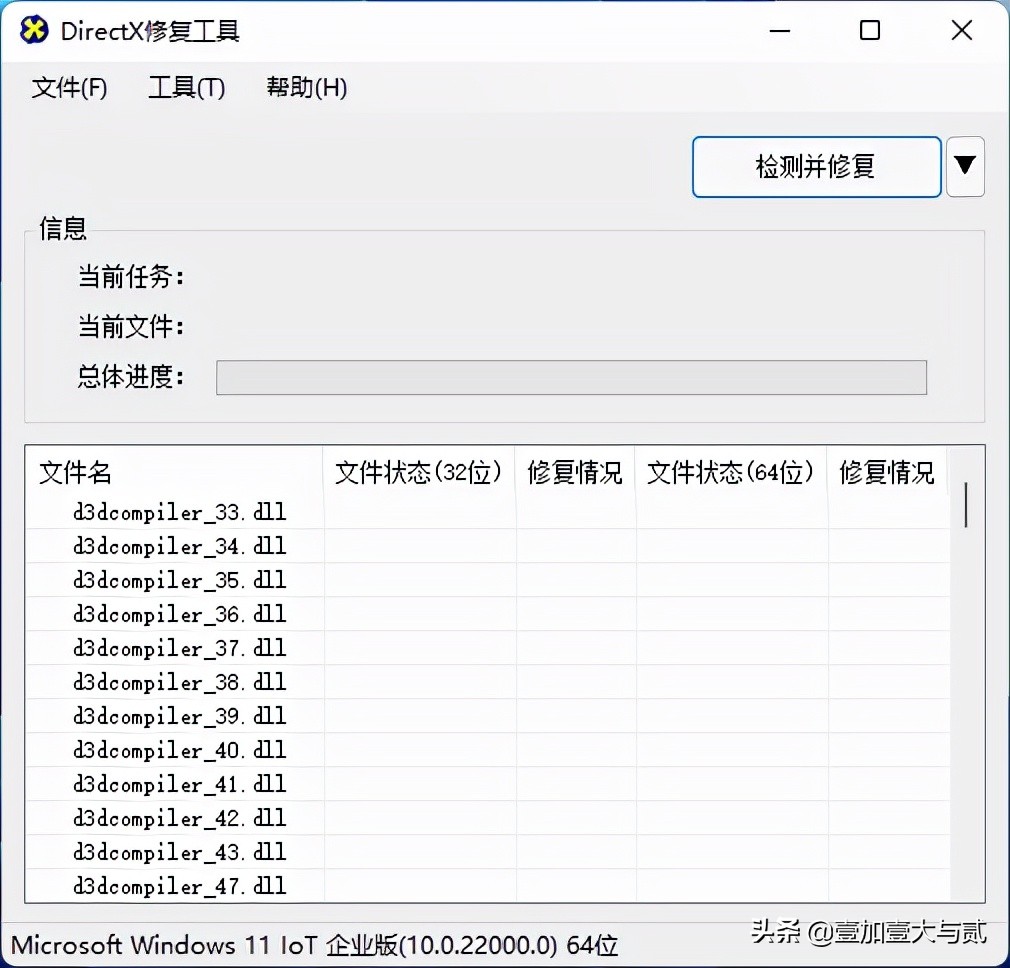The image size is (1010, 968).
Task: Click the file list scrollbar
Action: pos(964,505)
